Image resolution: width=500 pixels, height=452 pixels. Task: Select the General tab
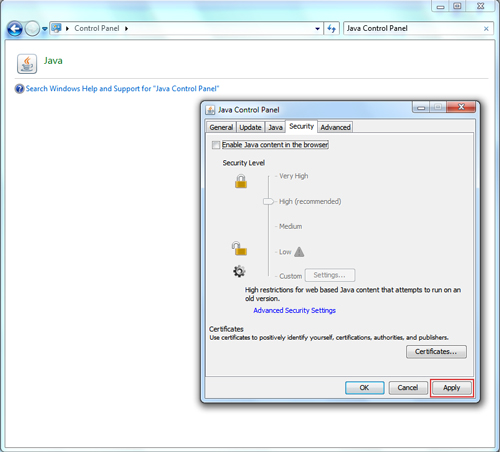click(221, 127)
